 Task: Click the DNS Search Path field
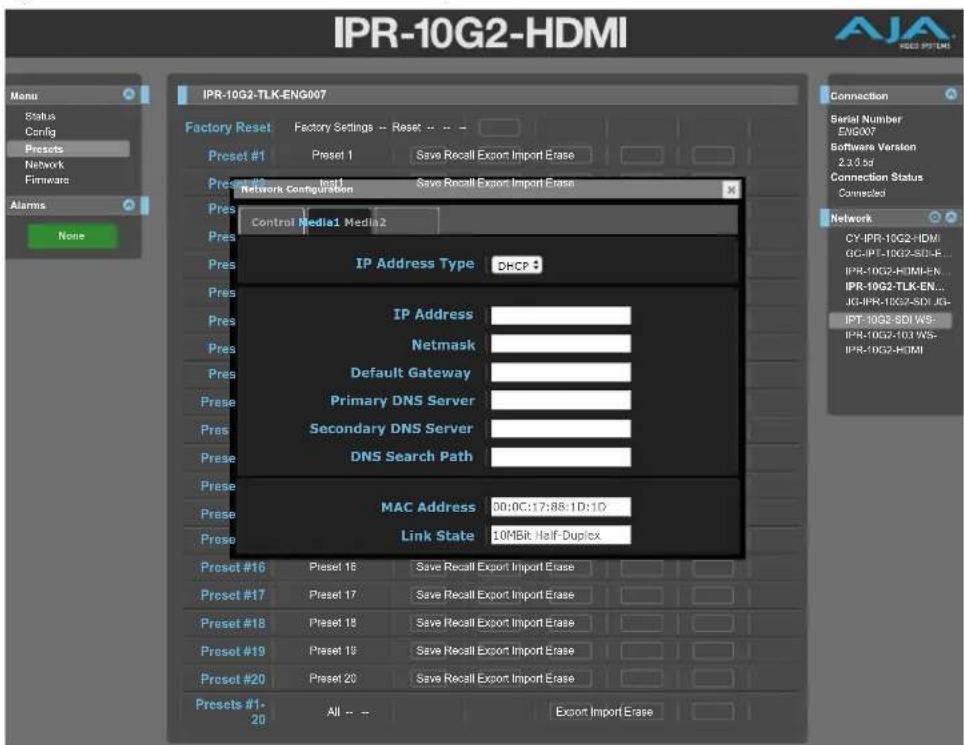pos(561,457)
